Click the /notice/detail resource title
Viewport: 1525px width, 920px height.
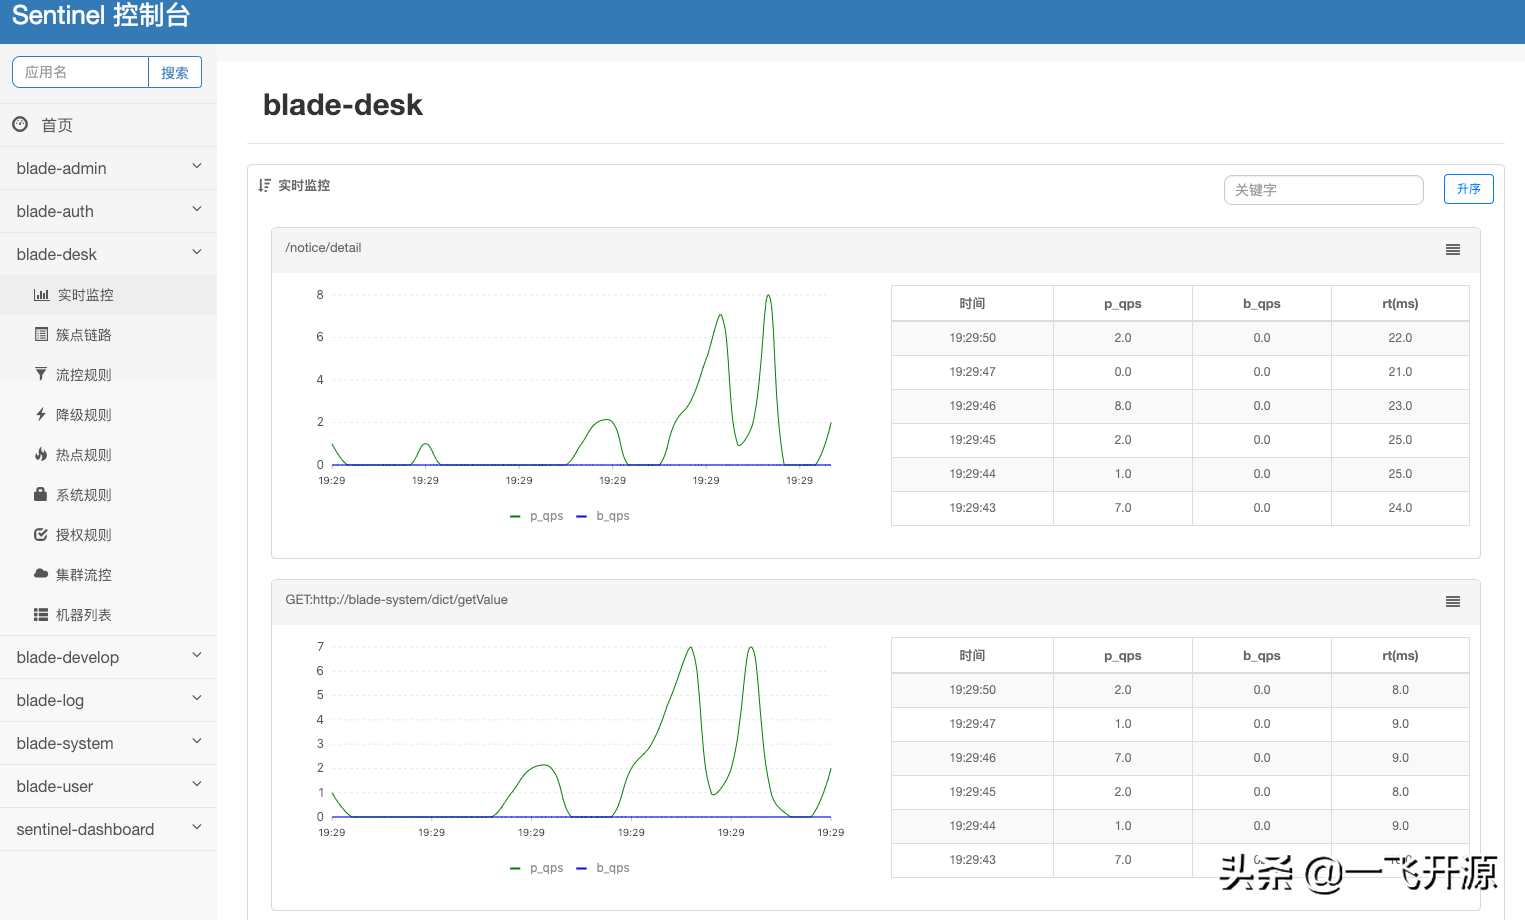(323, 248)
